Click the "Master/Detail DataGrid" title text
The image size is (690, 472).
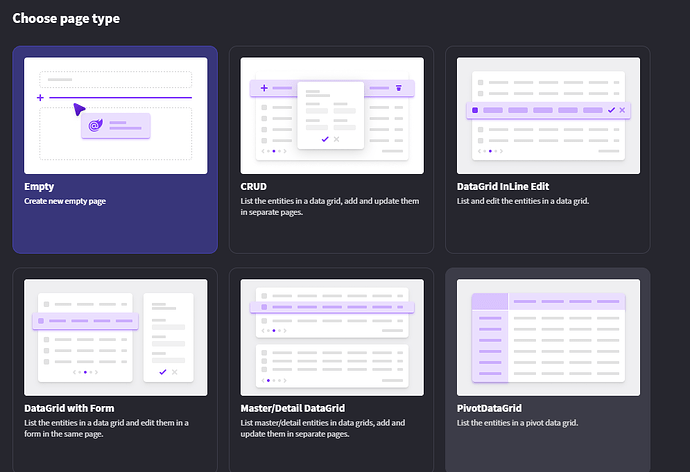click(x=293, y=408)
